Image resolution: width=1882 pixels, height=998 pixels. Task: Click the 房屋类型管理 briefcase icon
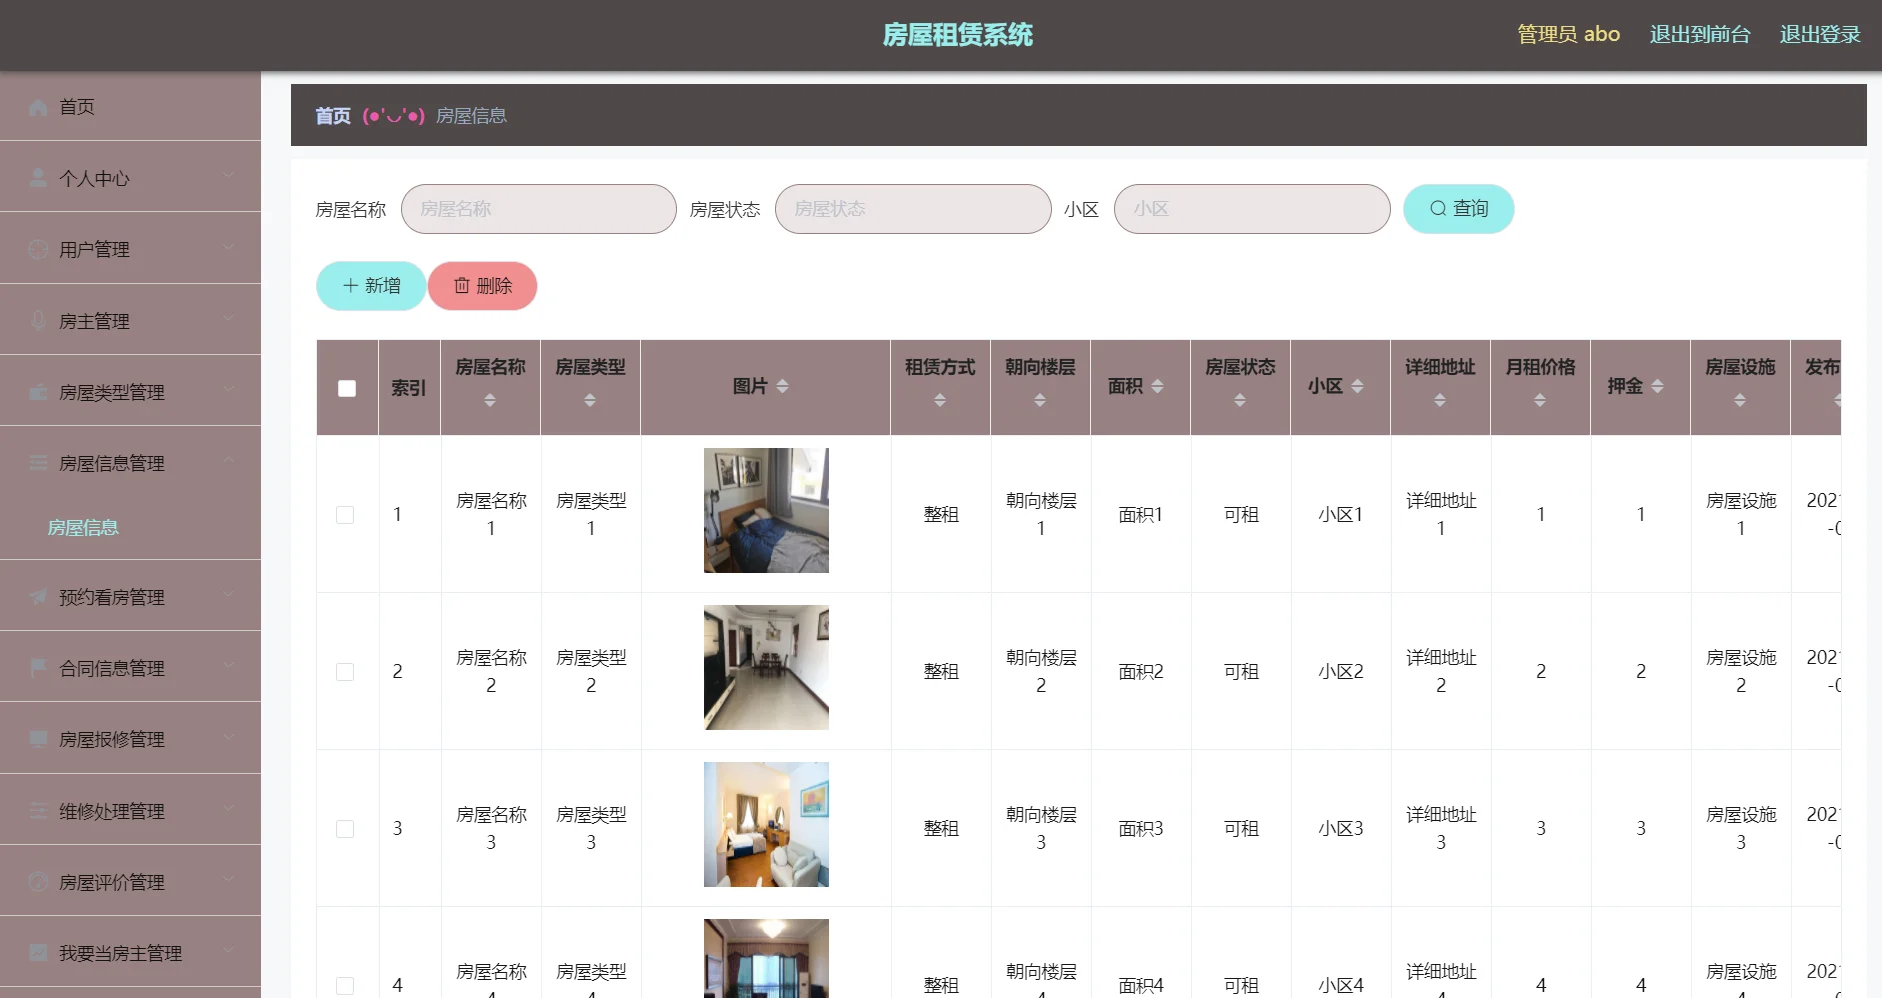(x=37, y=392)
